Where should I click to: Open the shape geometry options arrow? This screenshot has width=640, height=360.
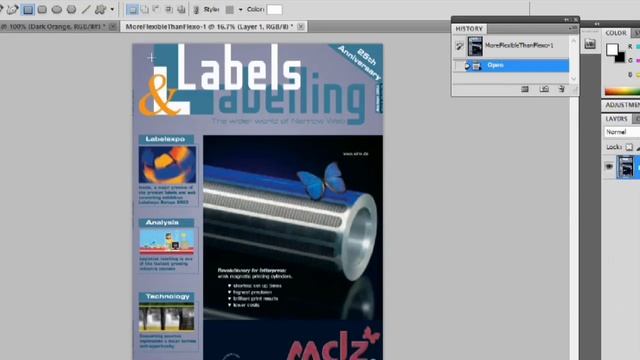[112, 9]
